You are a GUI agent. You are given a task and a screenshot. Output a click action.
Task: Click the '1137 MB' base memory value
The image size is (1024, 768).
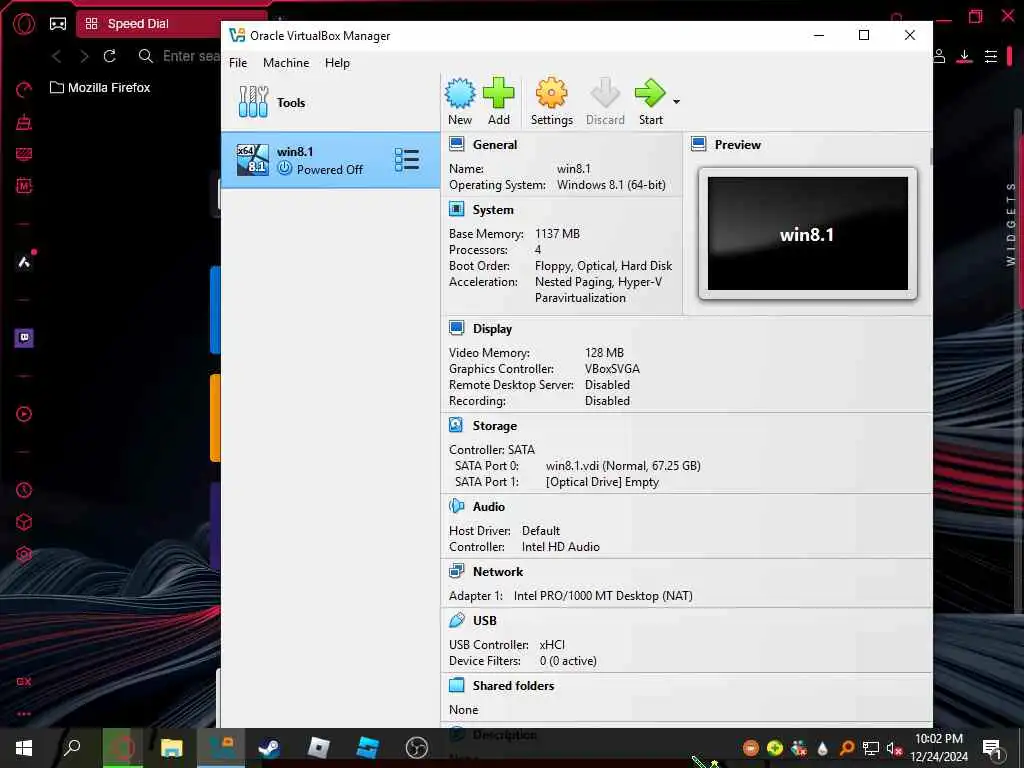(x=557, y=234)
